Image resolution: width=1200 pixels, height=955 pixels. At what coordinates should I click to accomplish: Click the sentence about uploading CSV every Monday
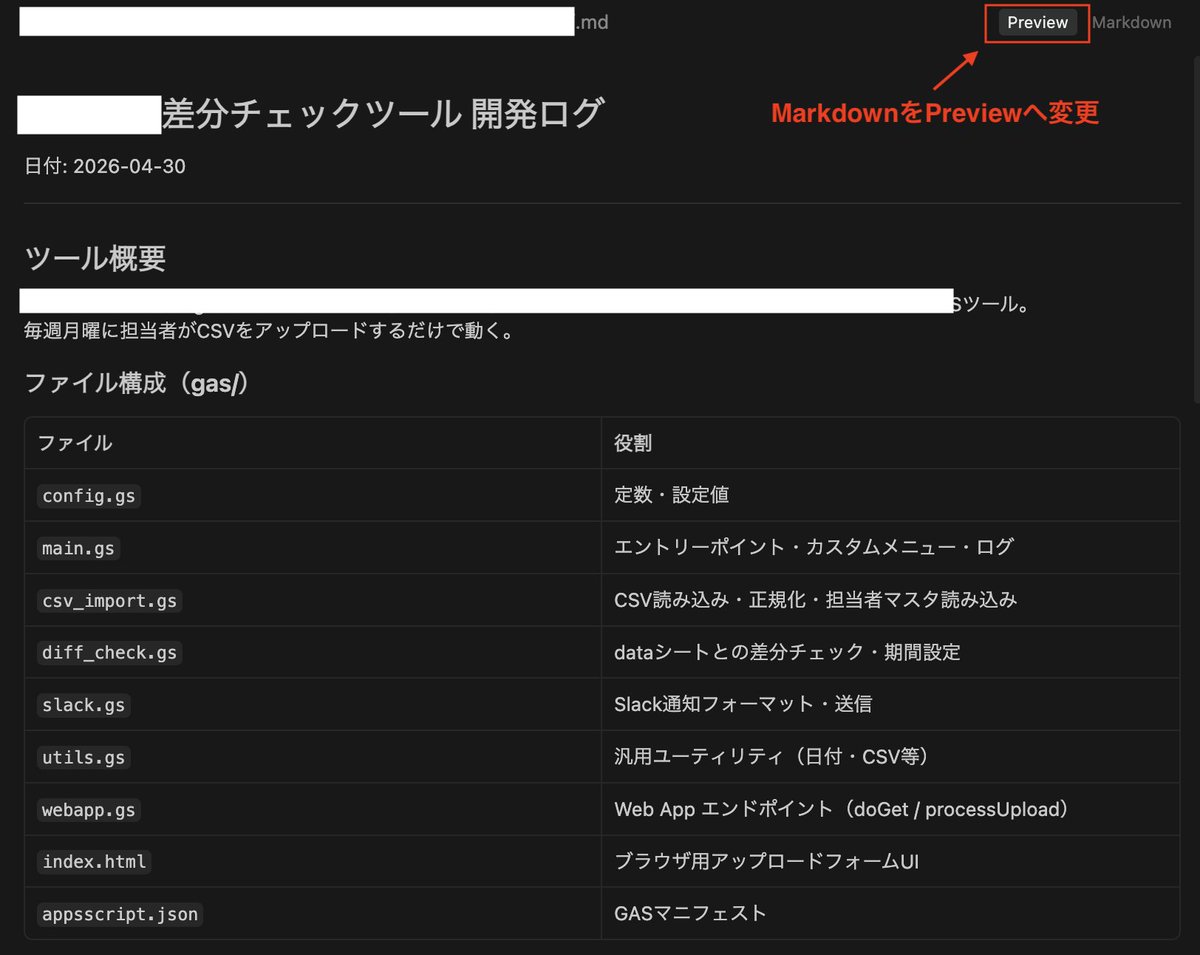click(270, 330)
